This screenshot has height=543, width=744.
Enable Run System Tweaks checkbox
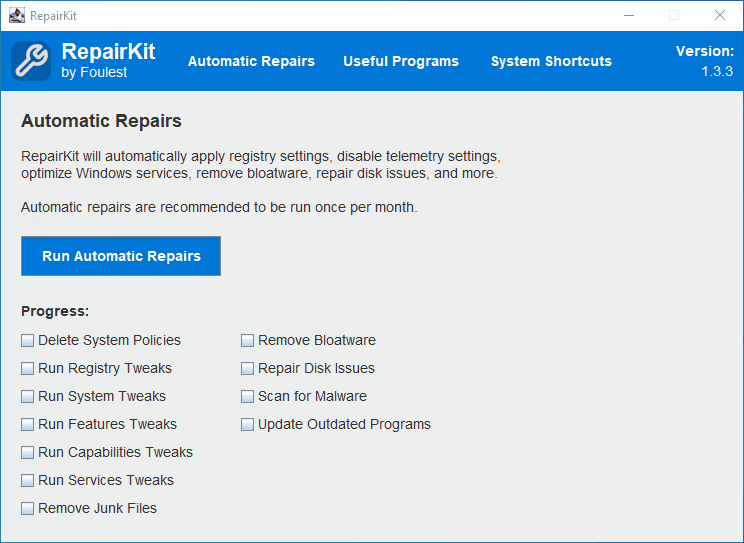28,396
